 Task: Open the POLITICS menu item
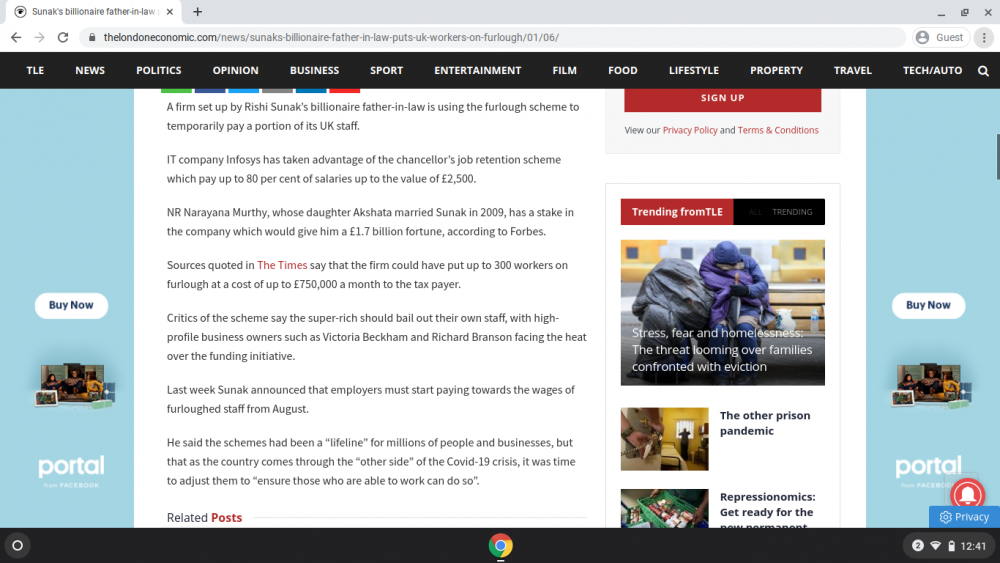click(159, 71)
